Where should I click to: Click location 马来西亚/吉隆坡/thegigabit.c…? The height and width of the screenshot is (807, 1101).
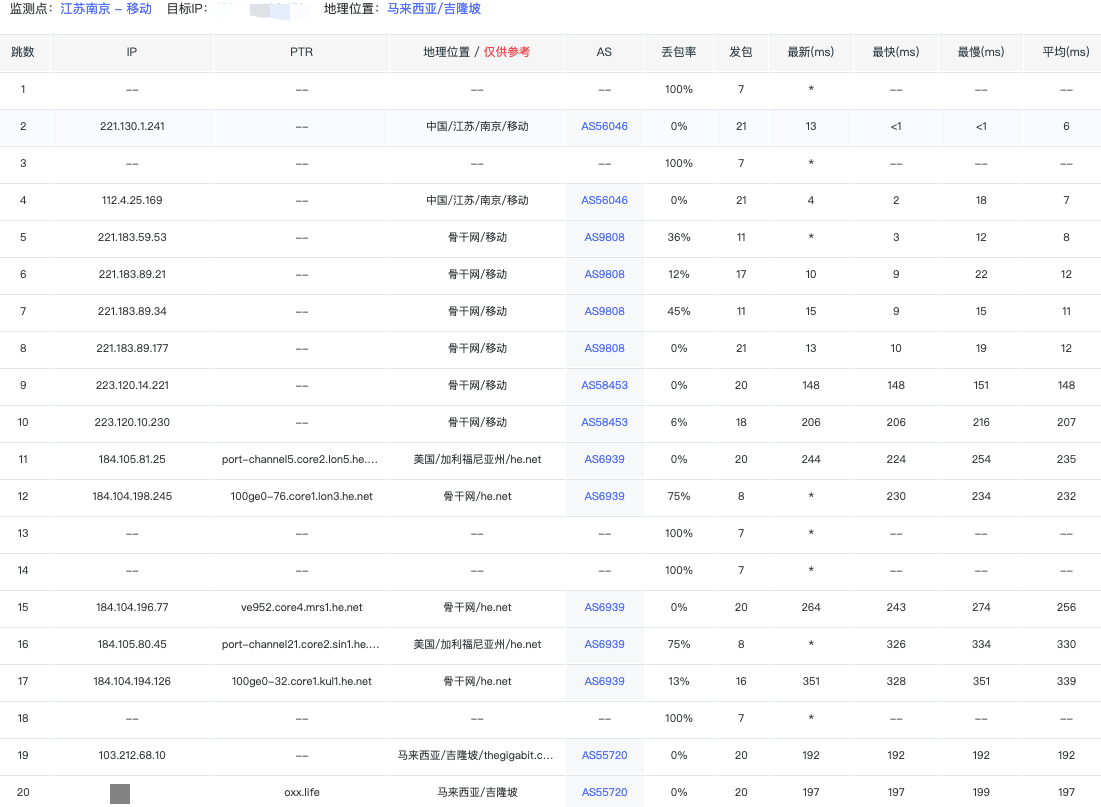point(475,755)
